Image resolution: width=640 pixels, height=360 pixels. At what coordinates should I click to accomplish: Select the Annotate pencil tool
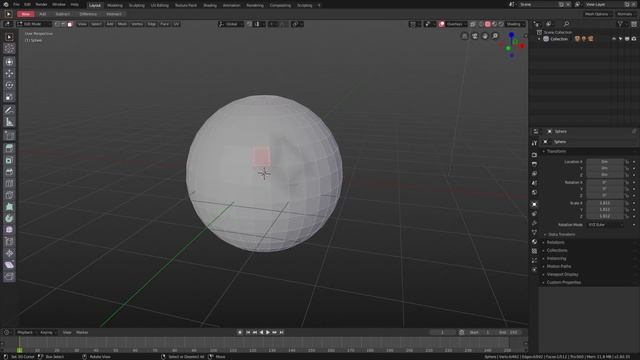coord(9,110)
